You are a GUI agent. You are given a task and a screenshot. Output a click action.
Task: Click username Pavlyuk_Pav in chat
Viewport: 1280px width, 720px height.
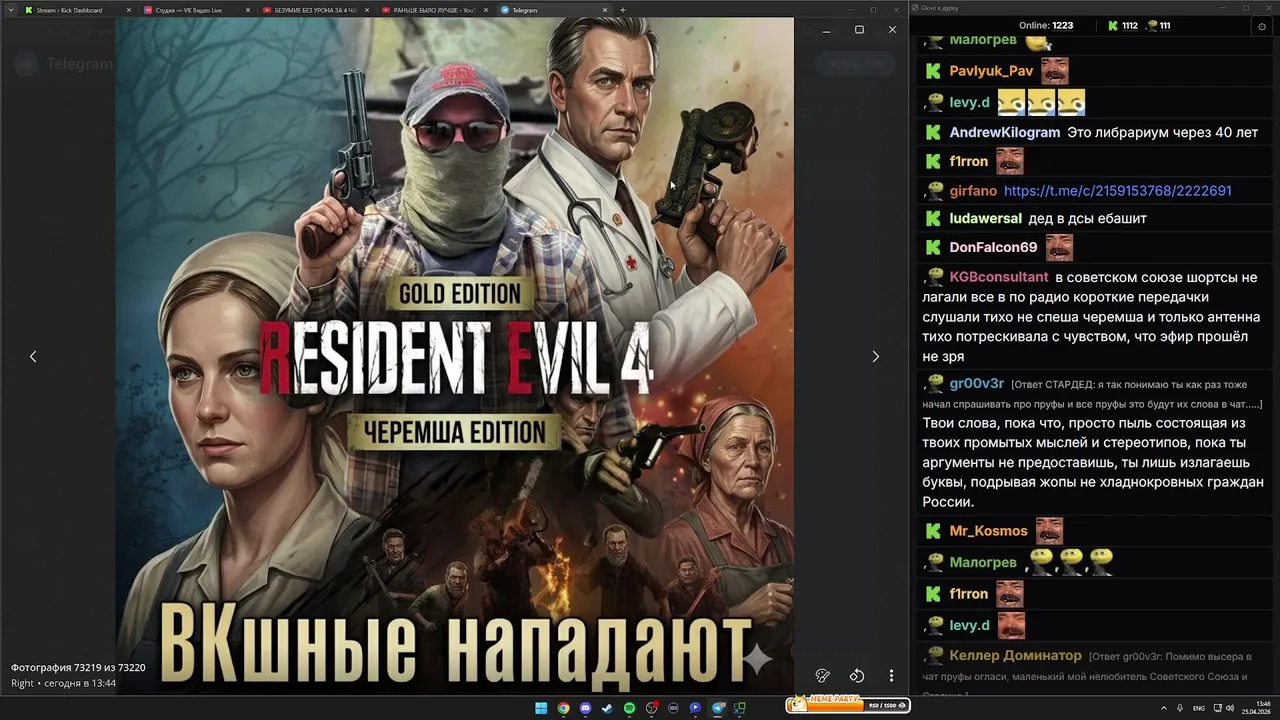coord(991,71)
